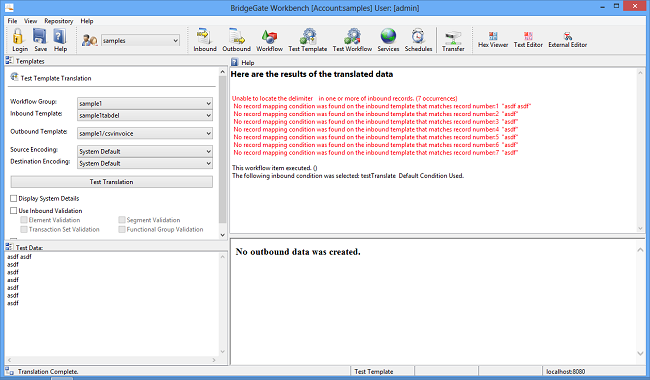Open the Help menu
Viewport: 650px width, 380px height.
(x=87, y=21)
